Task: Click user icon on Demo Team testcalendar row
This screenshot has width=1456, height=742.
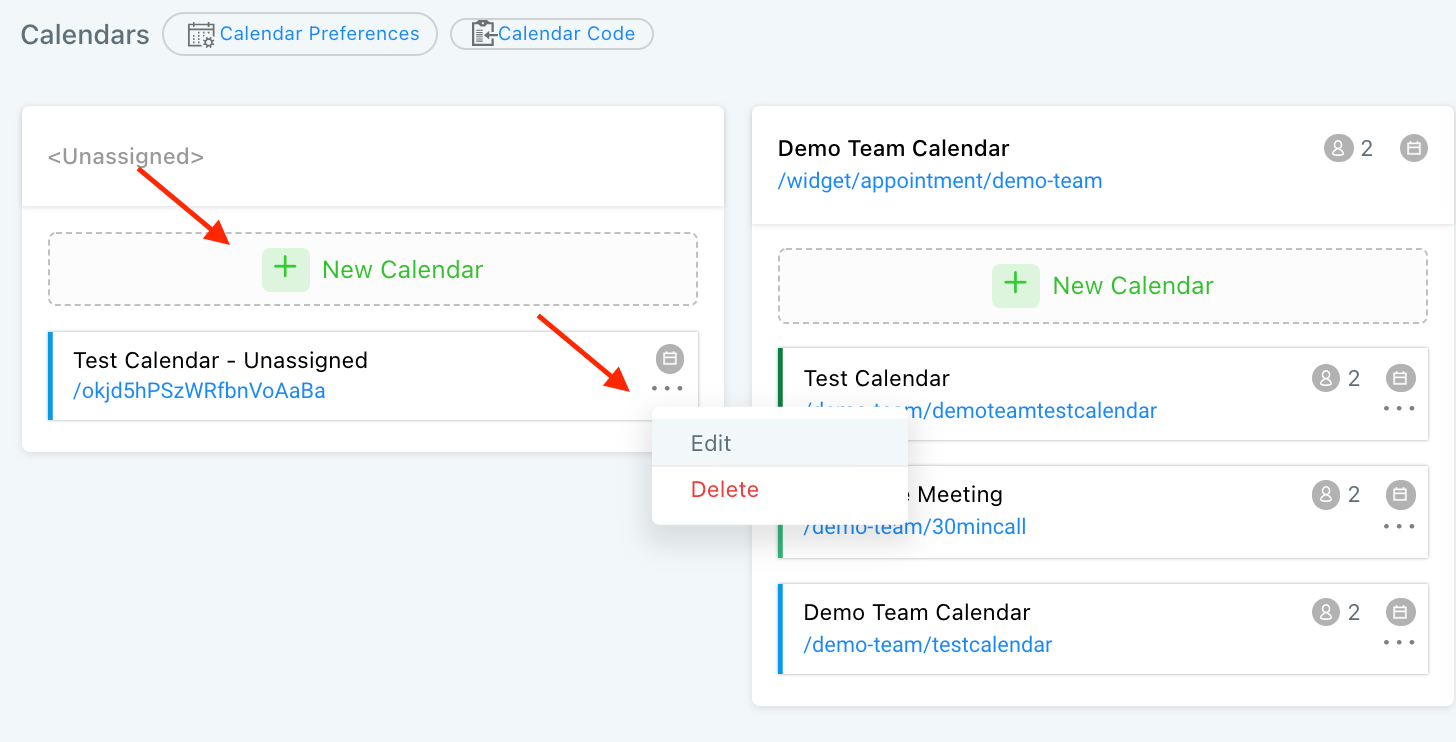Action: coord(1325,612)
